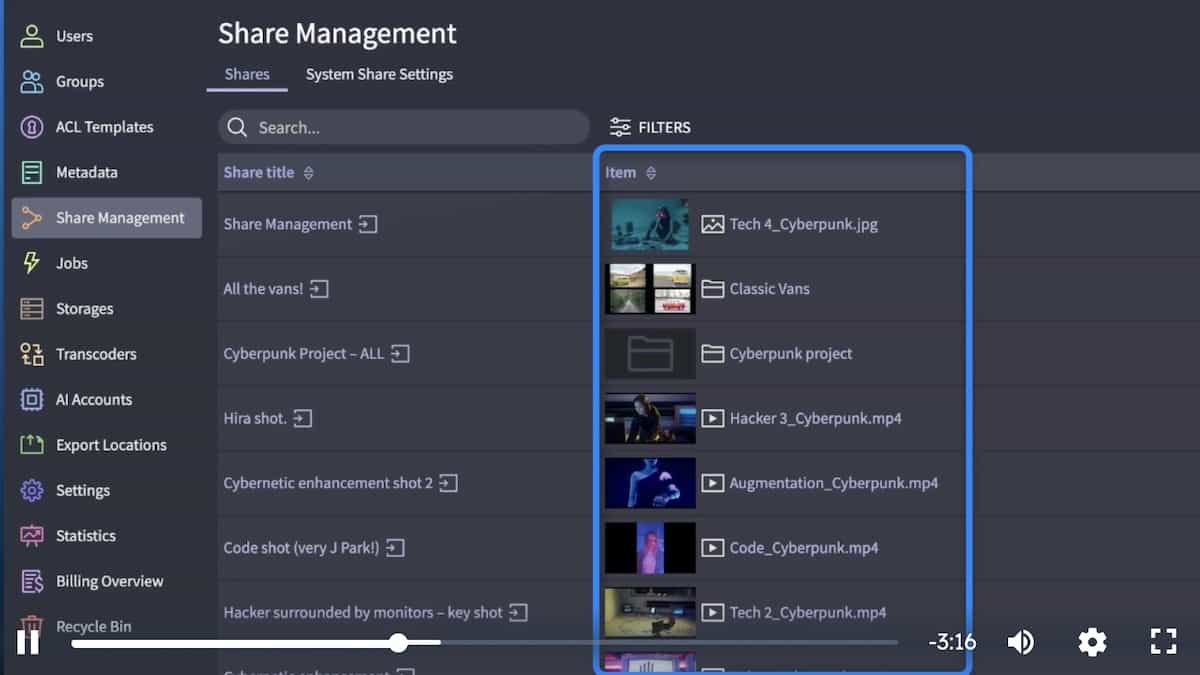Click the Search shares input field
Image resolution: width=1200 pixels, height=675 pixels.
[x=404, y=127]
